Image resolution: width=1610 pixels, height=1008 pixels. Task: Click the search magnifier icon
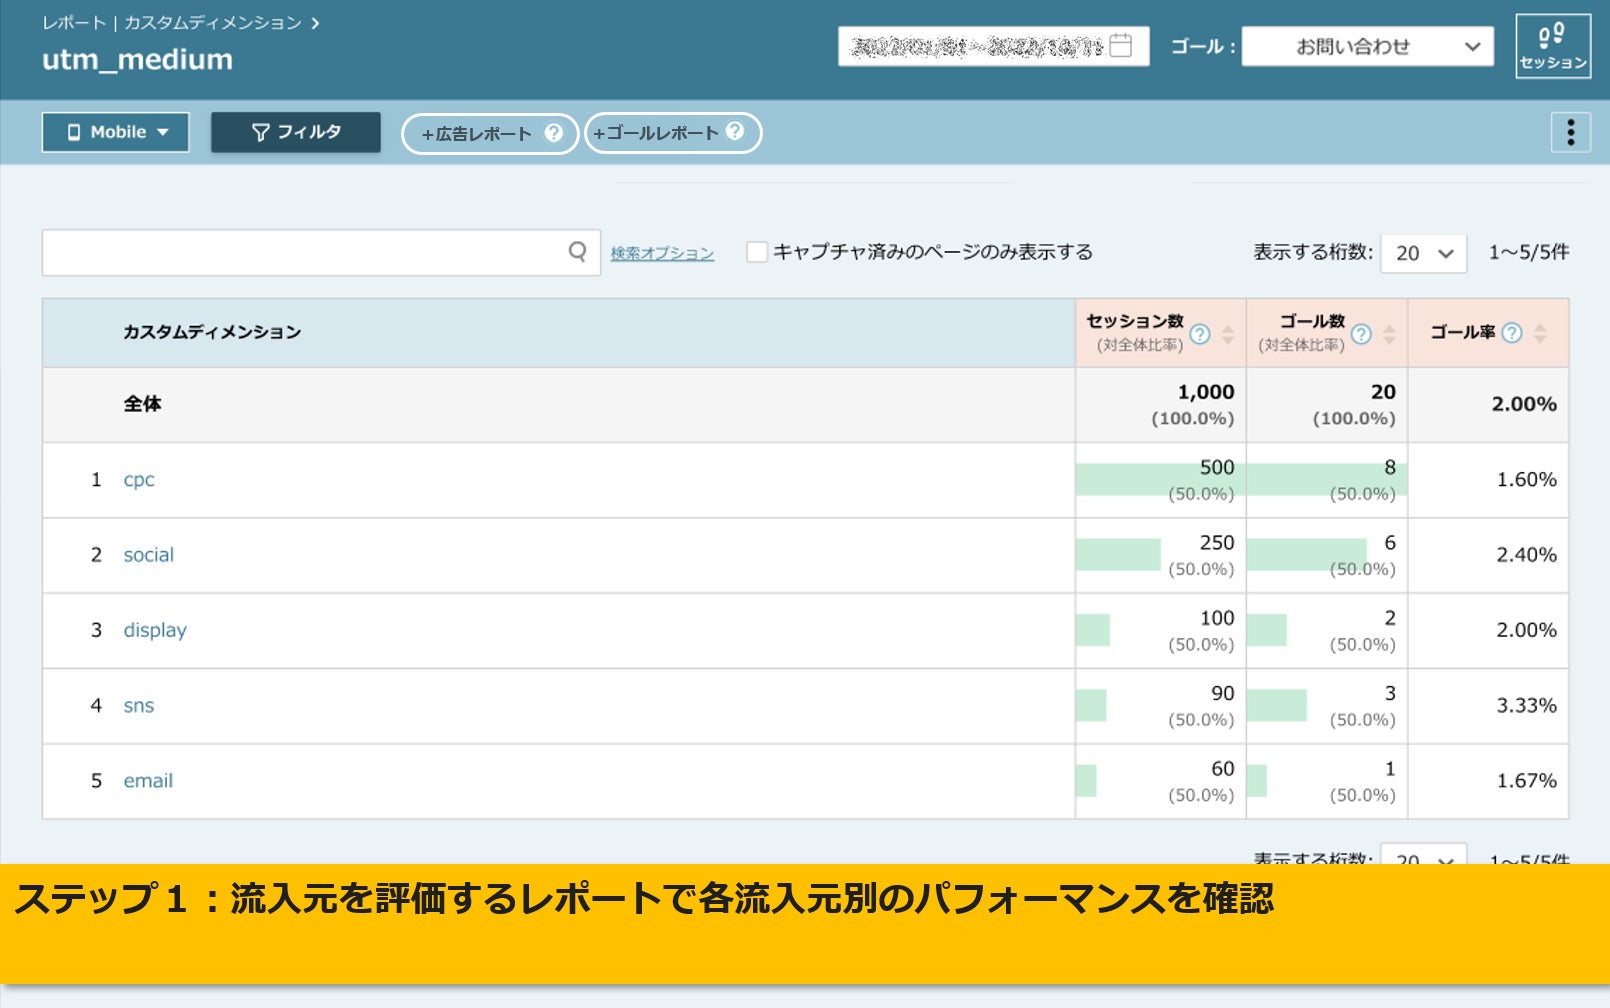tap(578, 252)
